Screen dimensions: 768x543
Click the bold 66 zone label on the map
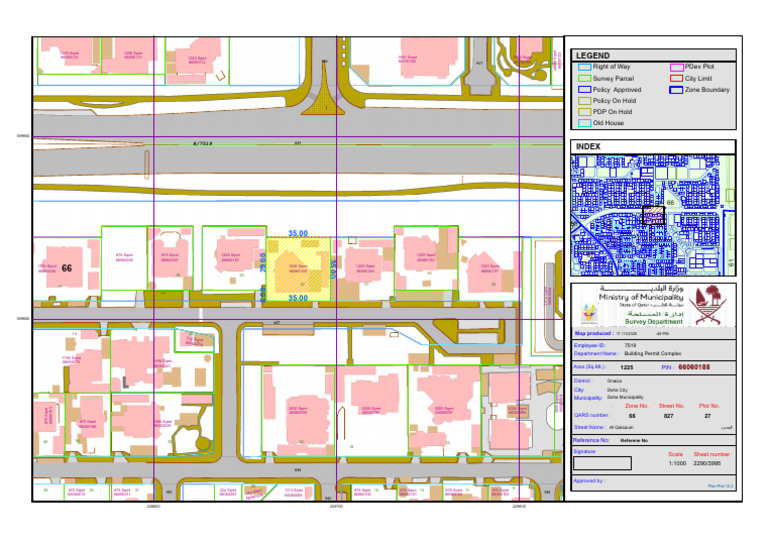pos(67,268)
